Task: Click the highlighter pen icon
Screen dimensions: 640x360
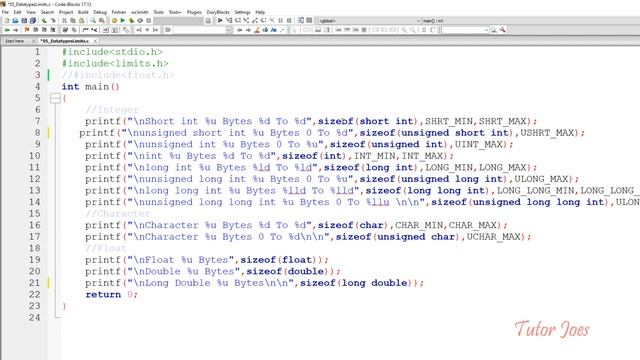Action: pos(257,30)
